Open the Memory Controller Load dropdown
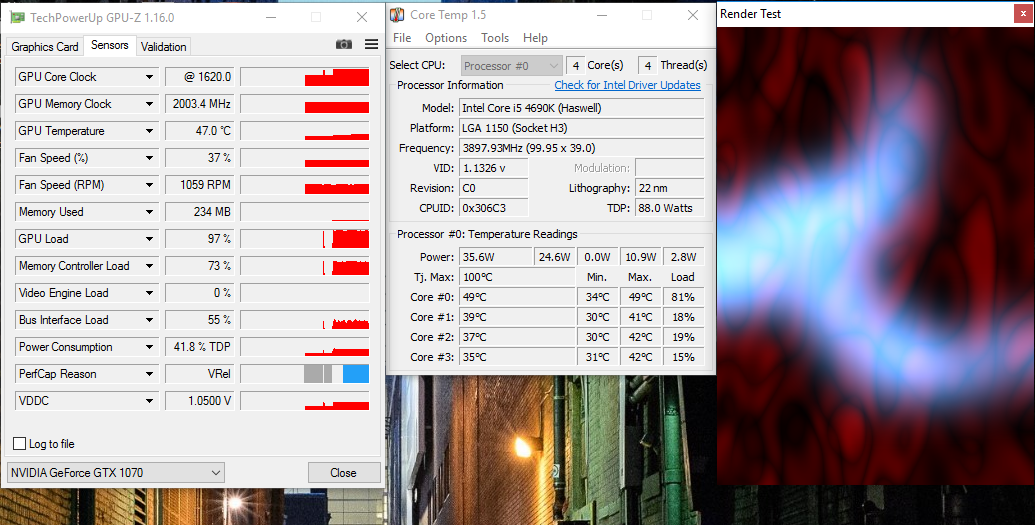This screenshot has height=525, width=1035. 149,266
